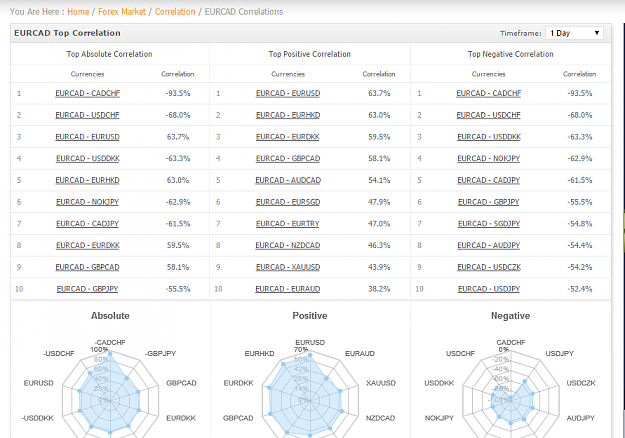Viewport: 625px width, 438px height.
Task: Open EURCAD - USDCHF link in Negative table
Action: coord(489,115)
